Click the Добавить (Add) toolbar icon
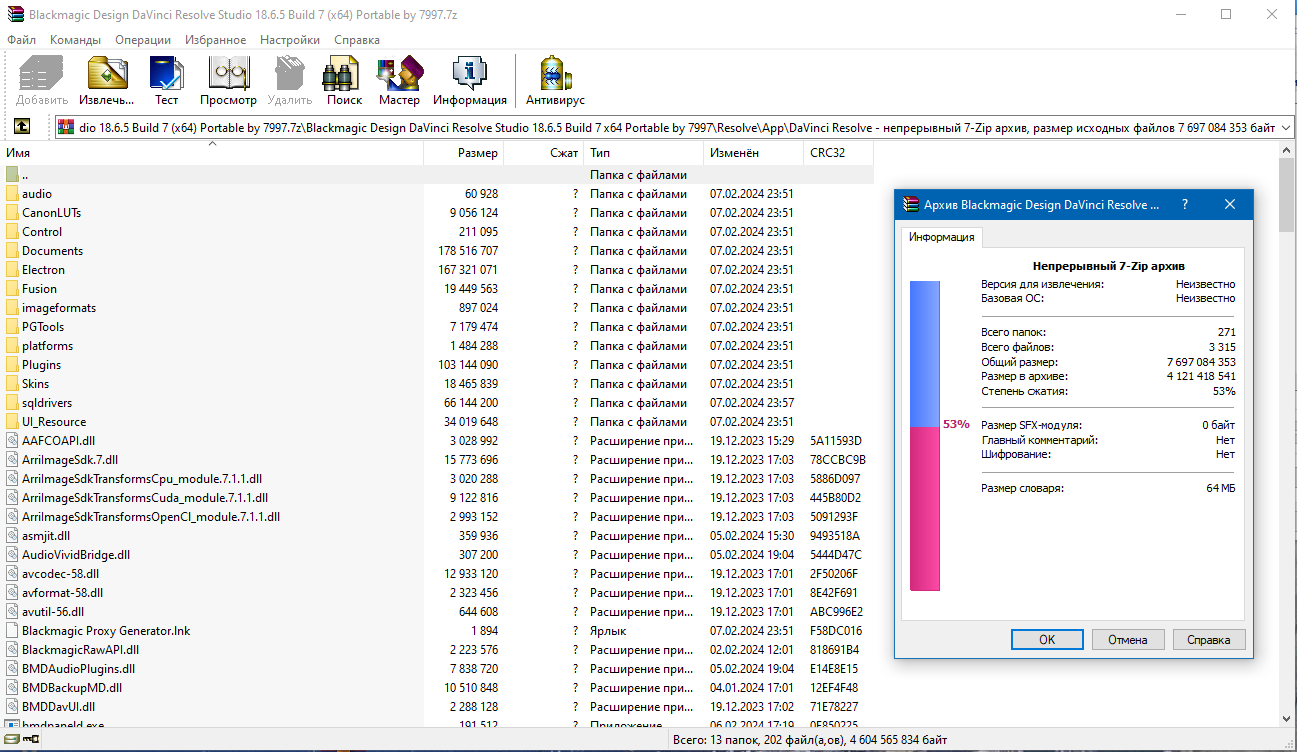 point(40,80)
